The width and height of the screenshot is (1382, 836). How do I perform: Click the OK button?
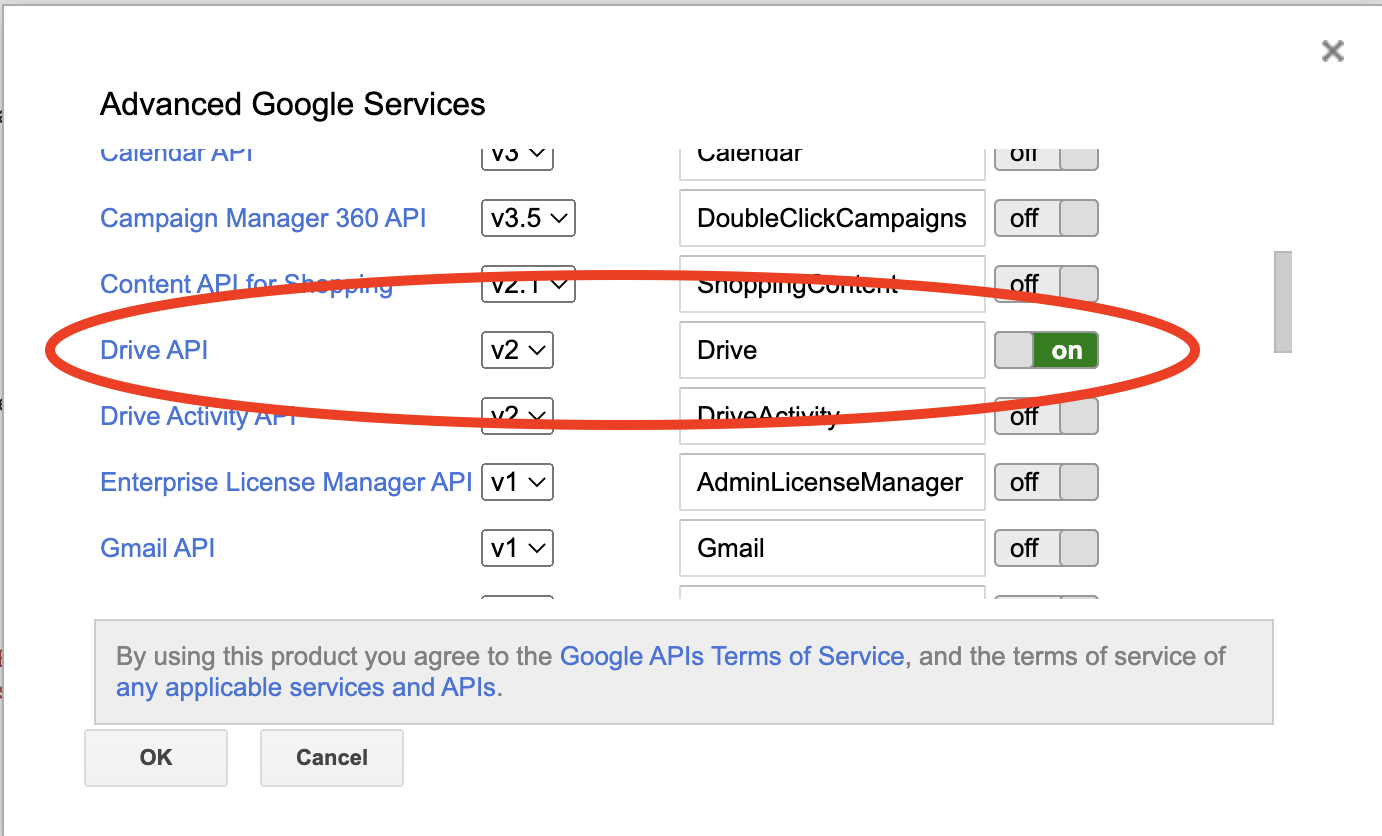156,757
